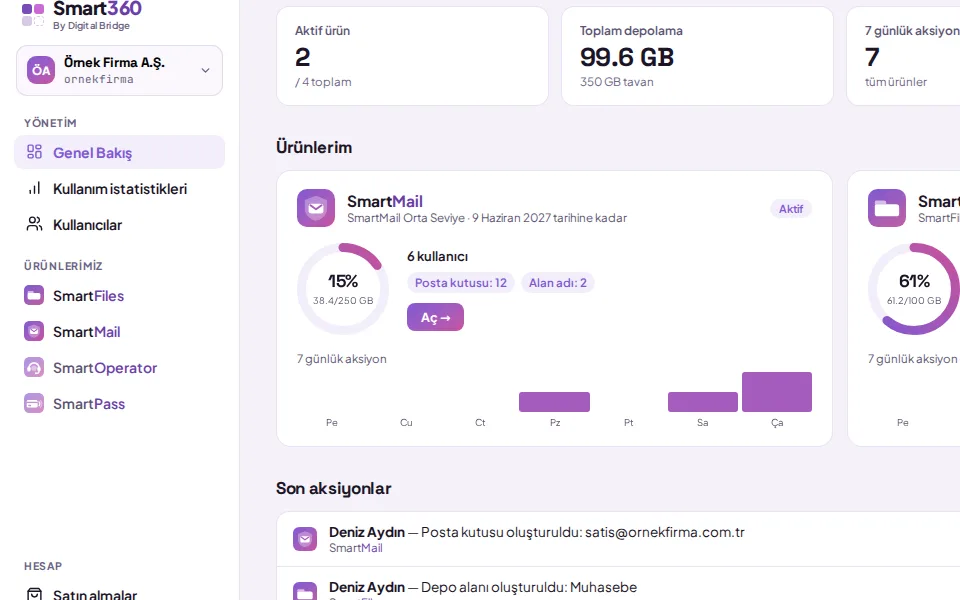The width and height of the screenshot is (960, 600).
Task: Click the Aktif ürün stat card
Action: click(413, 56)
